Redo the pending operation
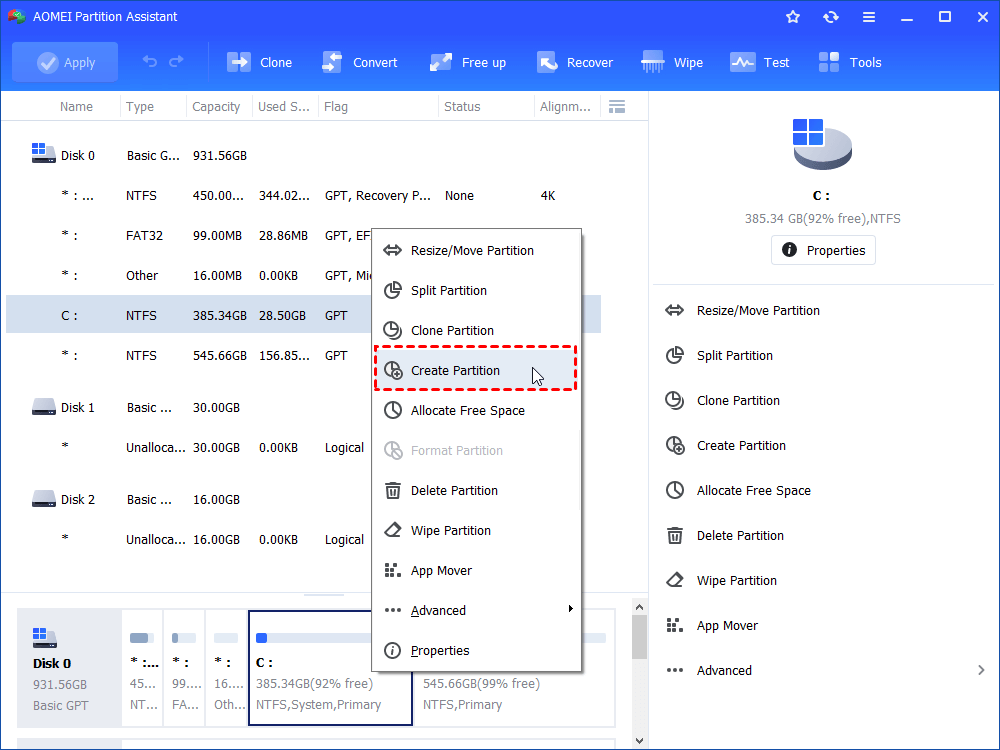The width and height of the screenshot is (1000, 750). coord(176,62)
